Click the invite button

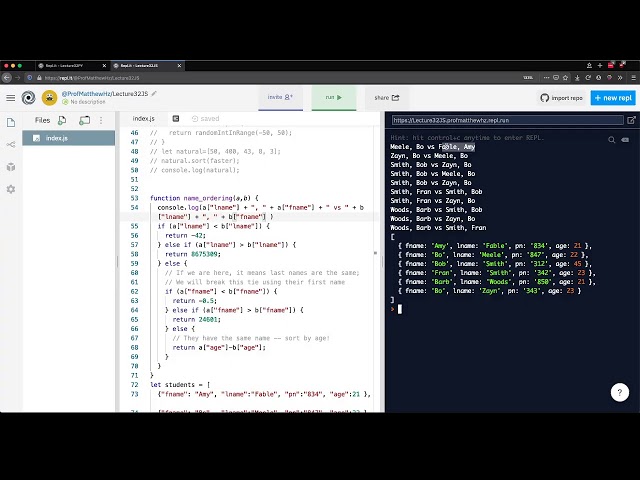click(279, 97)
